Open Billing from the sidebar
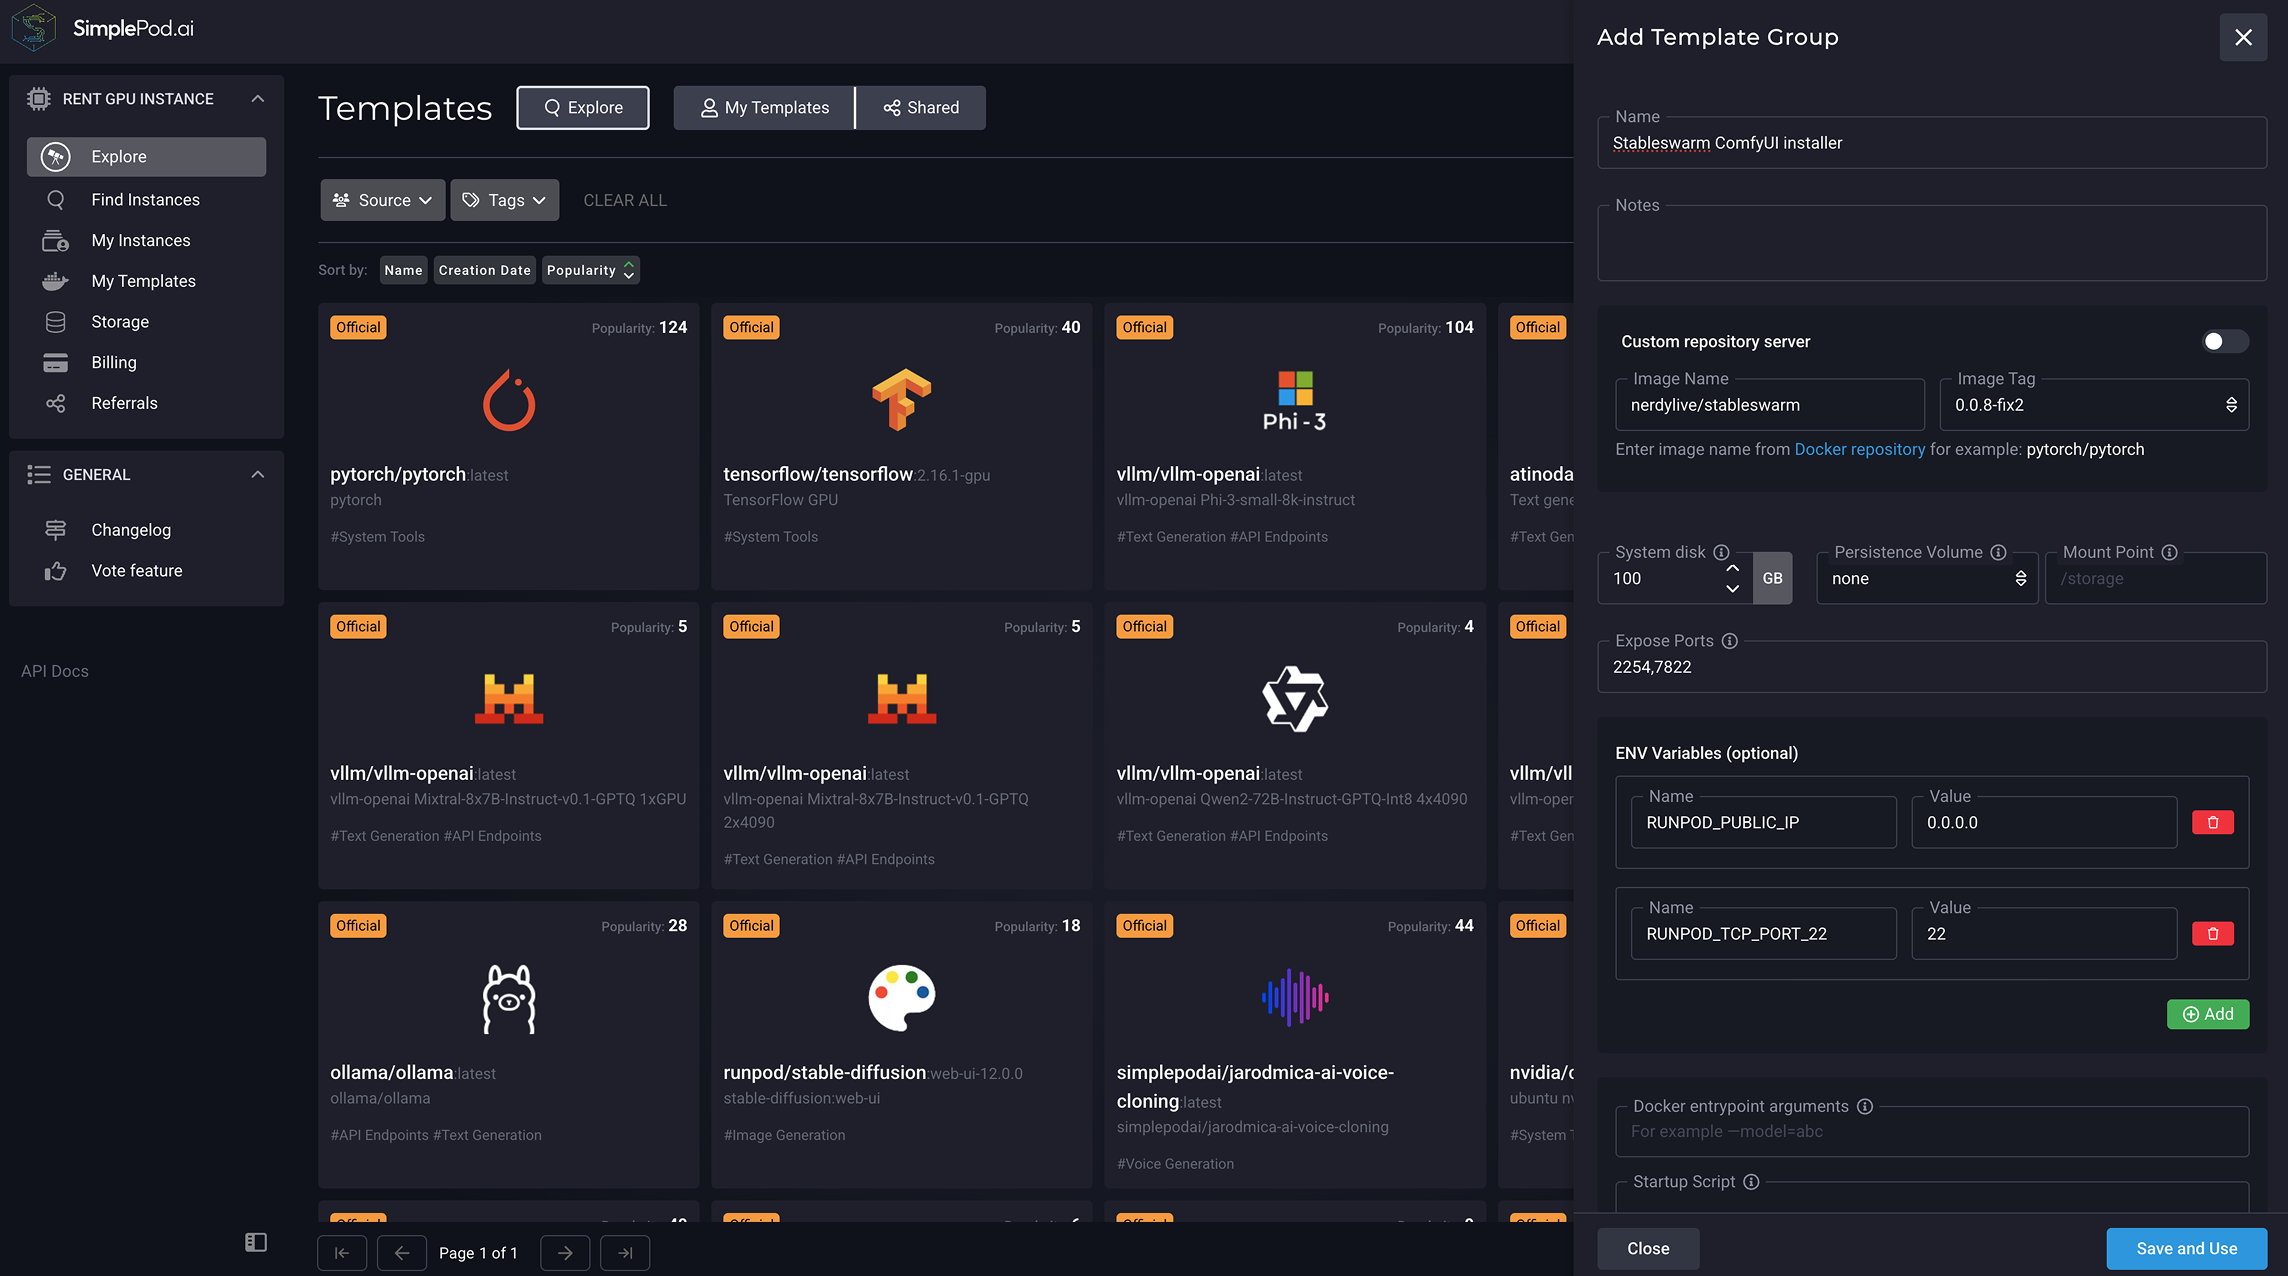The height and width of the screenshot is (1276, 2288). [114, 362]
